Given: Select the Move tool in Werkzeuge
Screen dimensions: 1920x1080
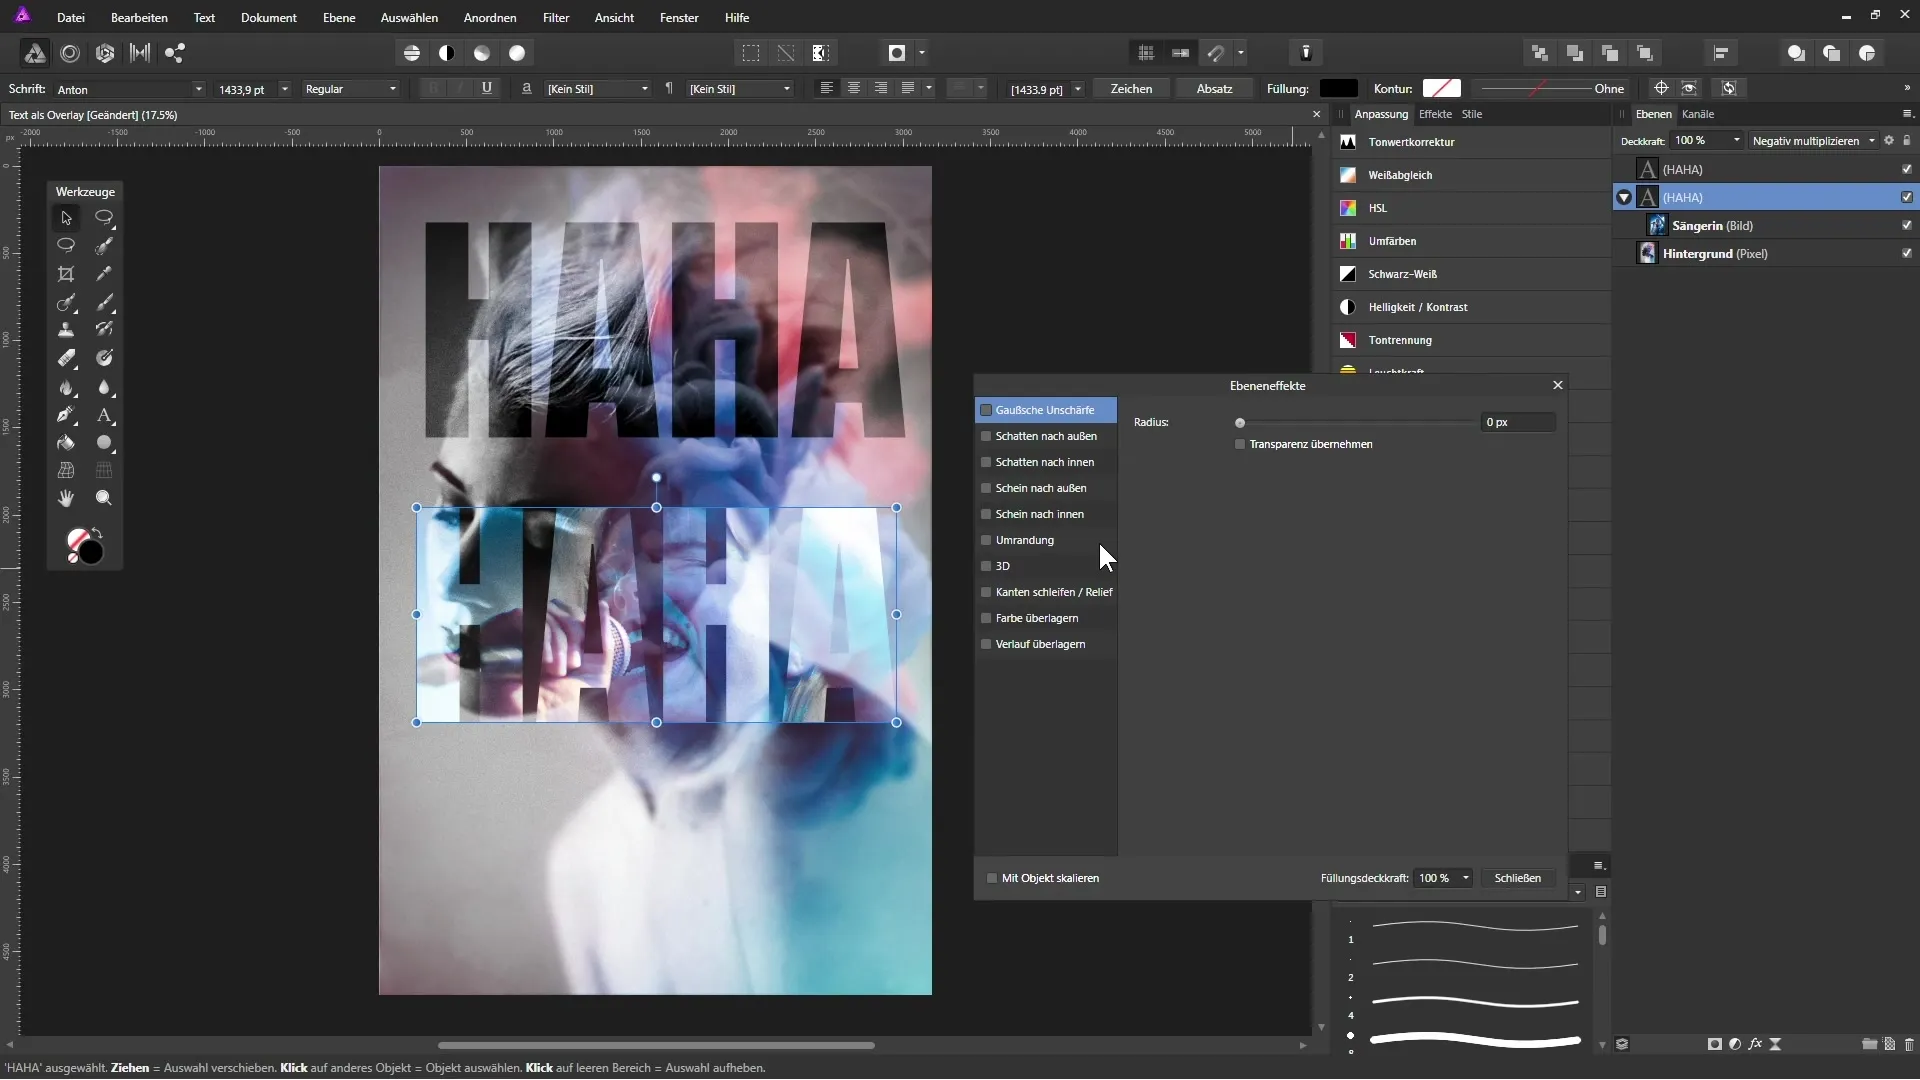Looking at the screenshot, I should [66, 218].
